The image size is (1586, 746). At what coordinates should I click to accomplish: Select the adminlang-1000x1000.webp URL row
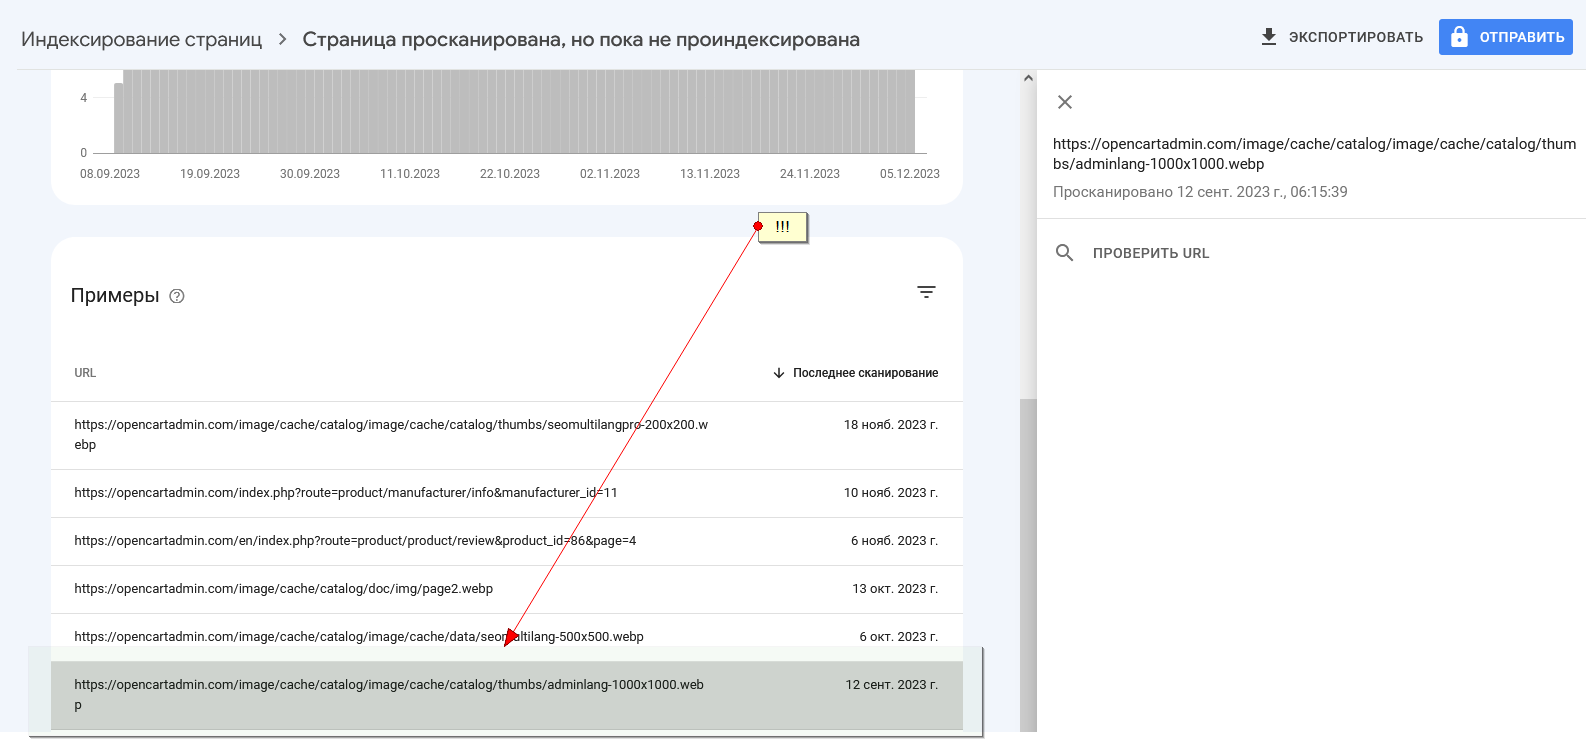507,695
